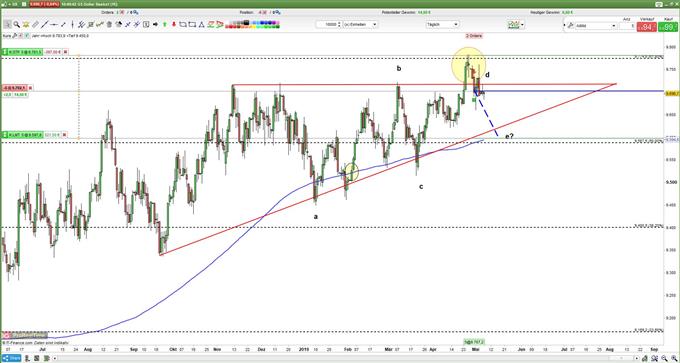Pick the black color swatch
Screen dimensions: 680x363
246,22
